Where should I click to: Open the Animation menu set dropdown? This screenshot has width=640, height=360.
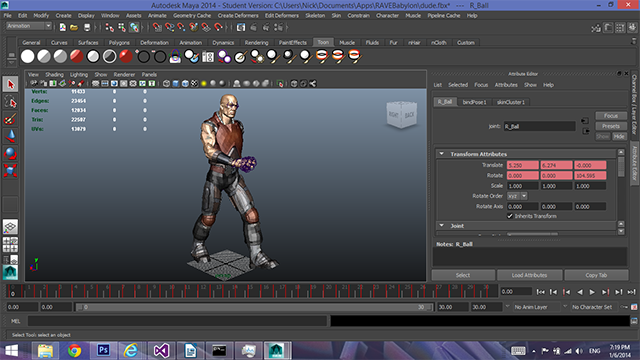[29, 26]
